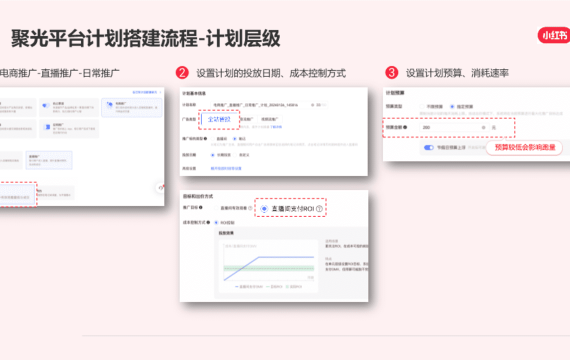This screenshot has width=570, height=360.
Task: Click the green band legend entry under chart
Action: 294,287
